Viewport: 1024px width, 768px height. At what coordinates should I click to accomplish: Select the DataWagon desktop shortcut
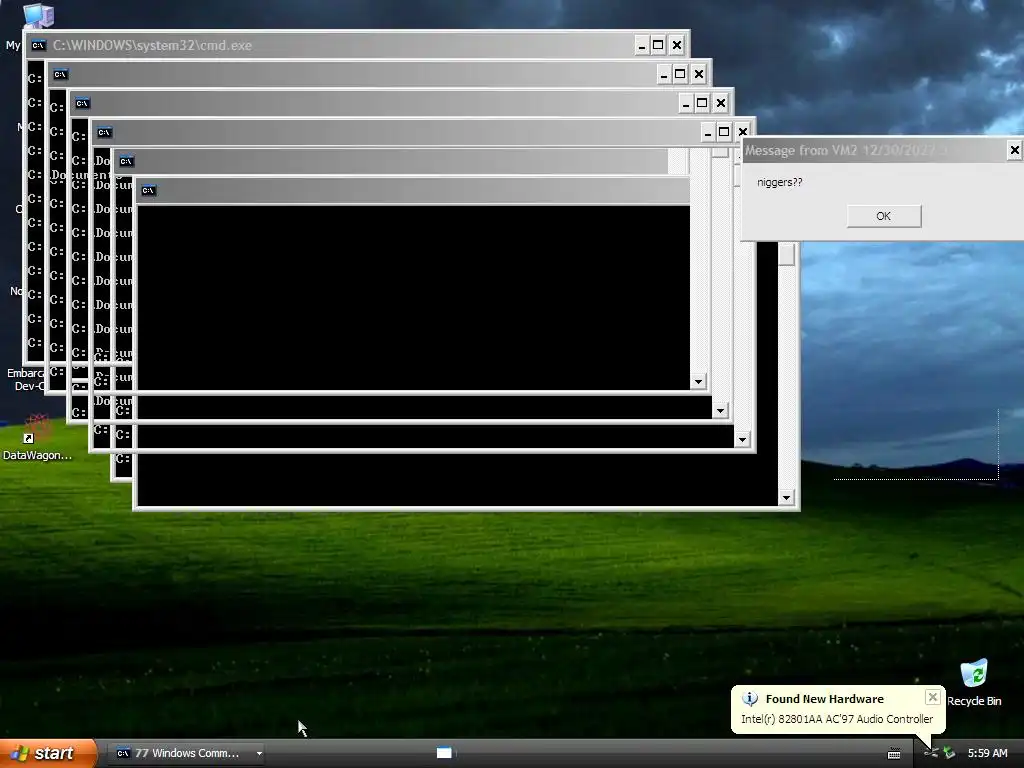[37, 438]
